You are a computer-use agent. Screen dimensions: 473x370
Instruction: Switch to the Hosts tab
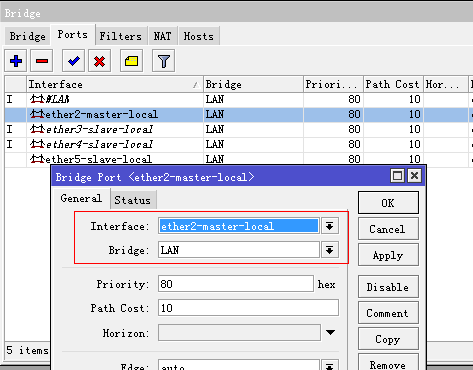pos(199,36)
